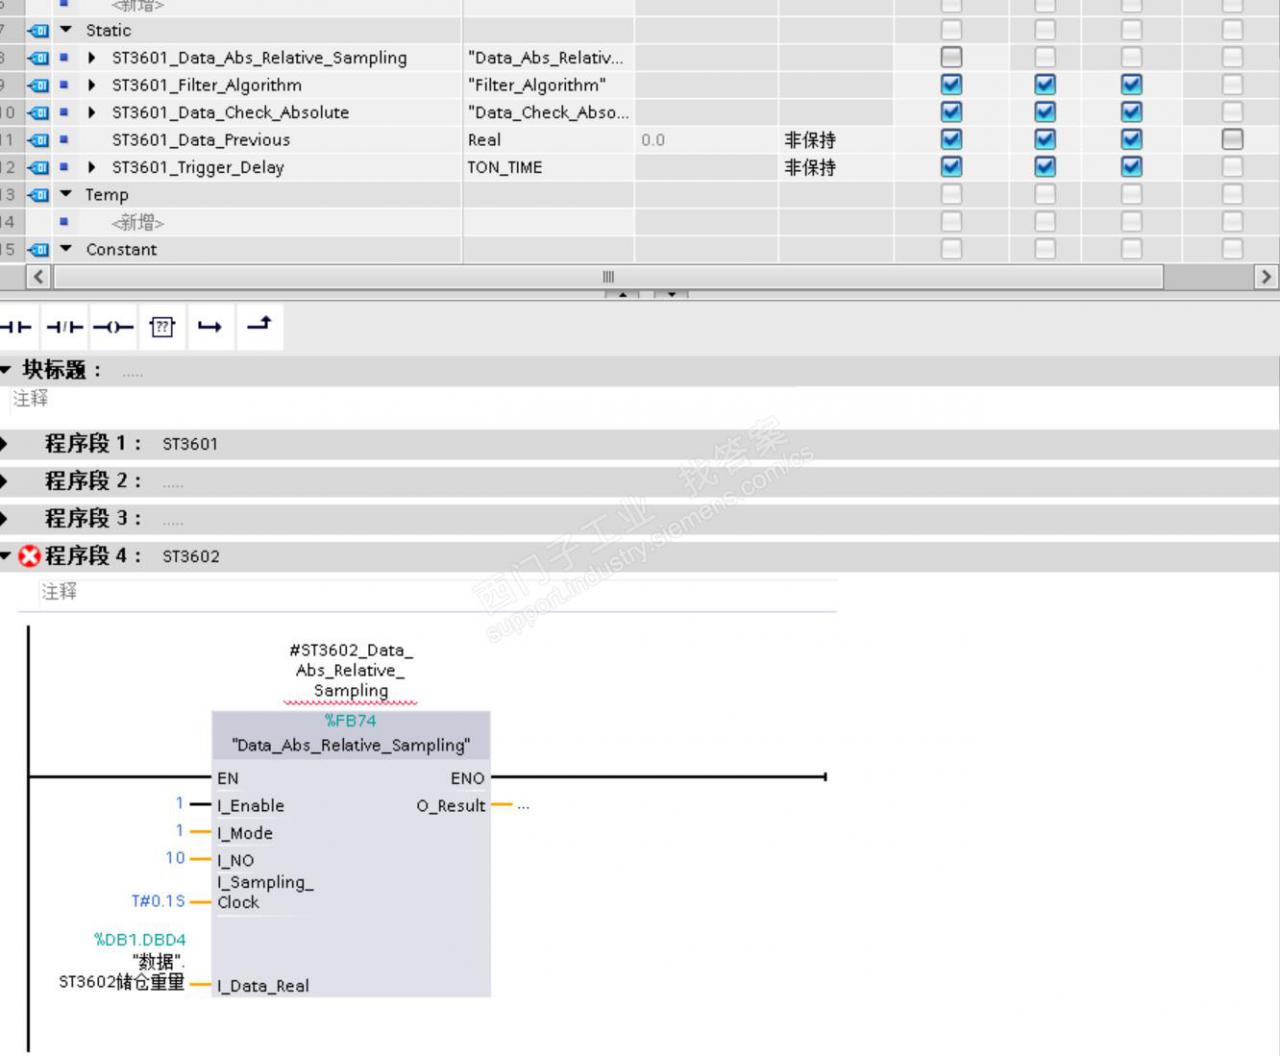
Task: Collapse the 块标题 section
Action: (6, 370)
